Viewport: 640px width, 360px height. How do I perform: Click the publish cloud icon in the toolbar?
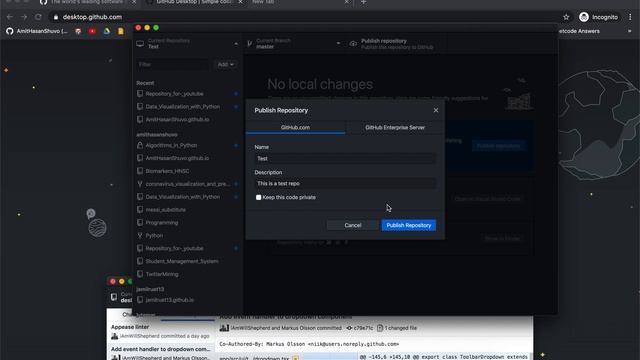(353, 44)
